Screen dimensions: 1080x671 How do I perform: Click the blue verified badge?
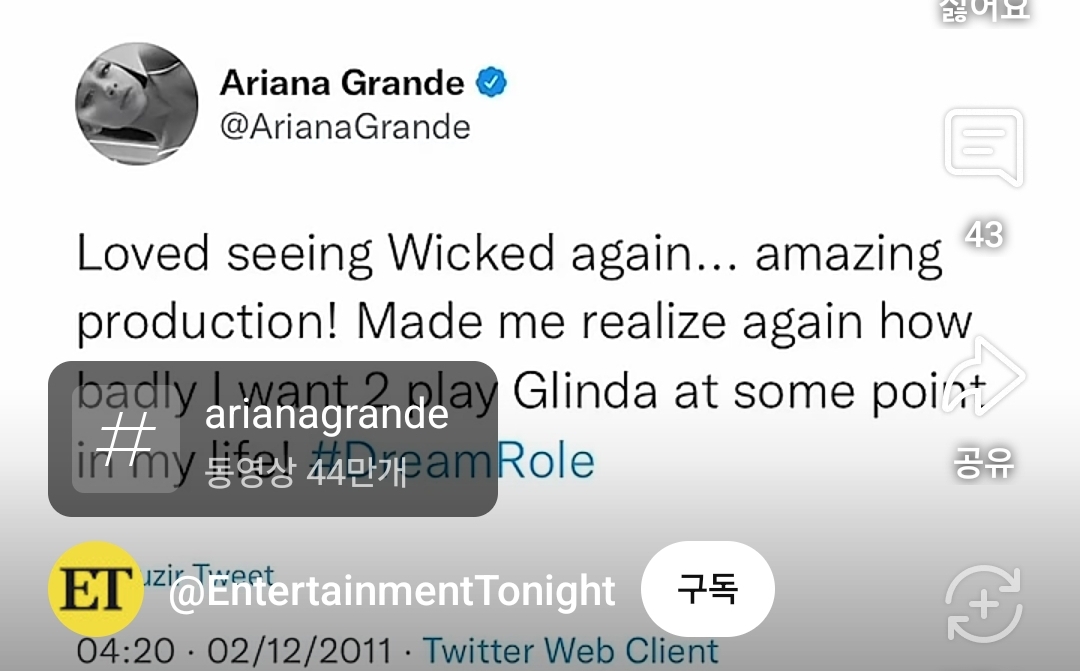[491, 83]
